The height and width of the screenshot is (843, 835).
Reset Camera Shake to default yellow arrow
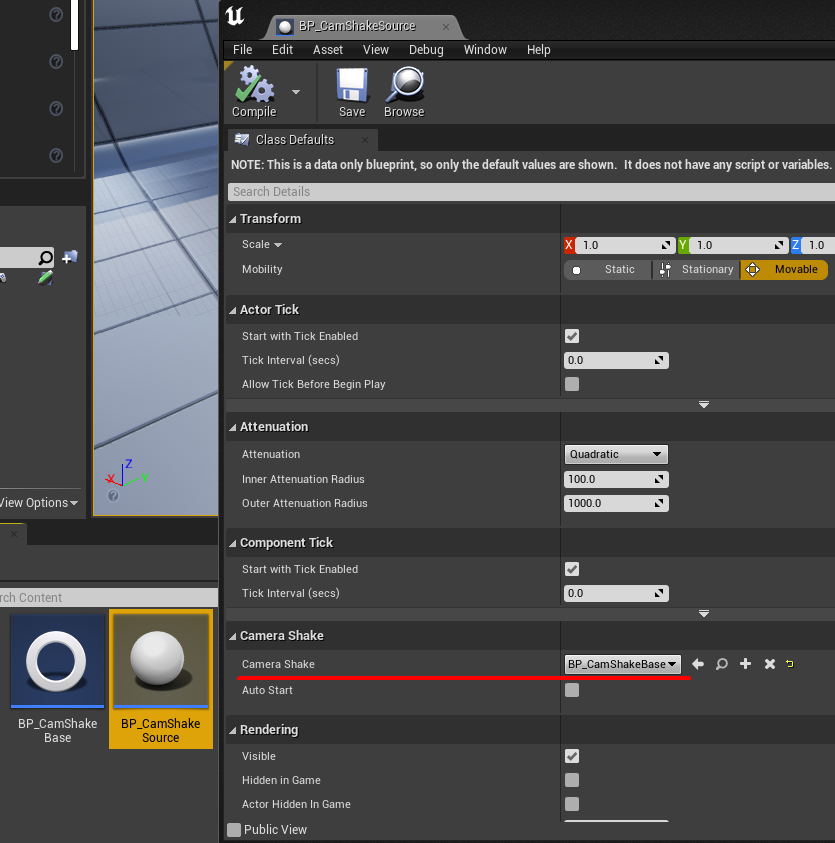tap(790, 664)
